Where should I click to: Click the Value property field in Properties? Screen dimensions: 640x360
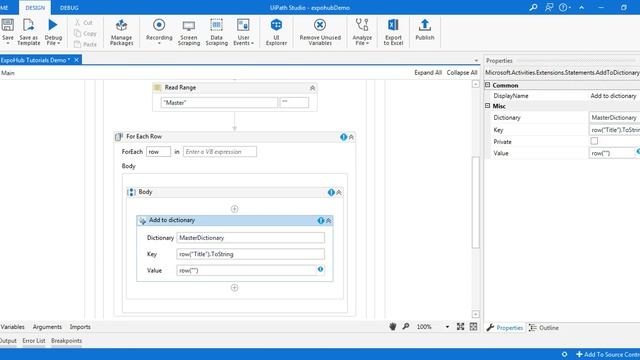pyautogui.click(x=612, y=153)
